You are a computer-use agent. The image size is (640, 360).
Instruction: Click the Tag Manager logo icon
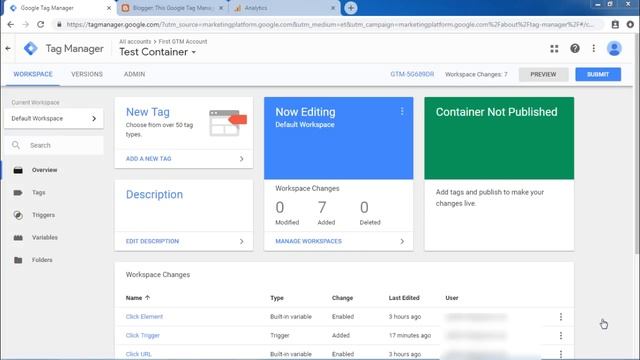(31, 49)
